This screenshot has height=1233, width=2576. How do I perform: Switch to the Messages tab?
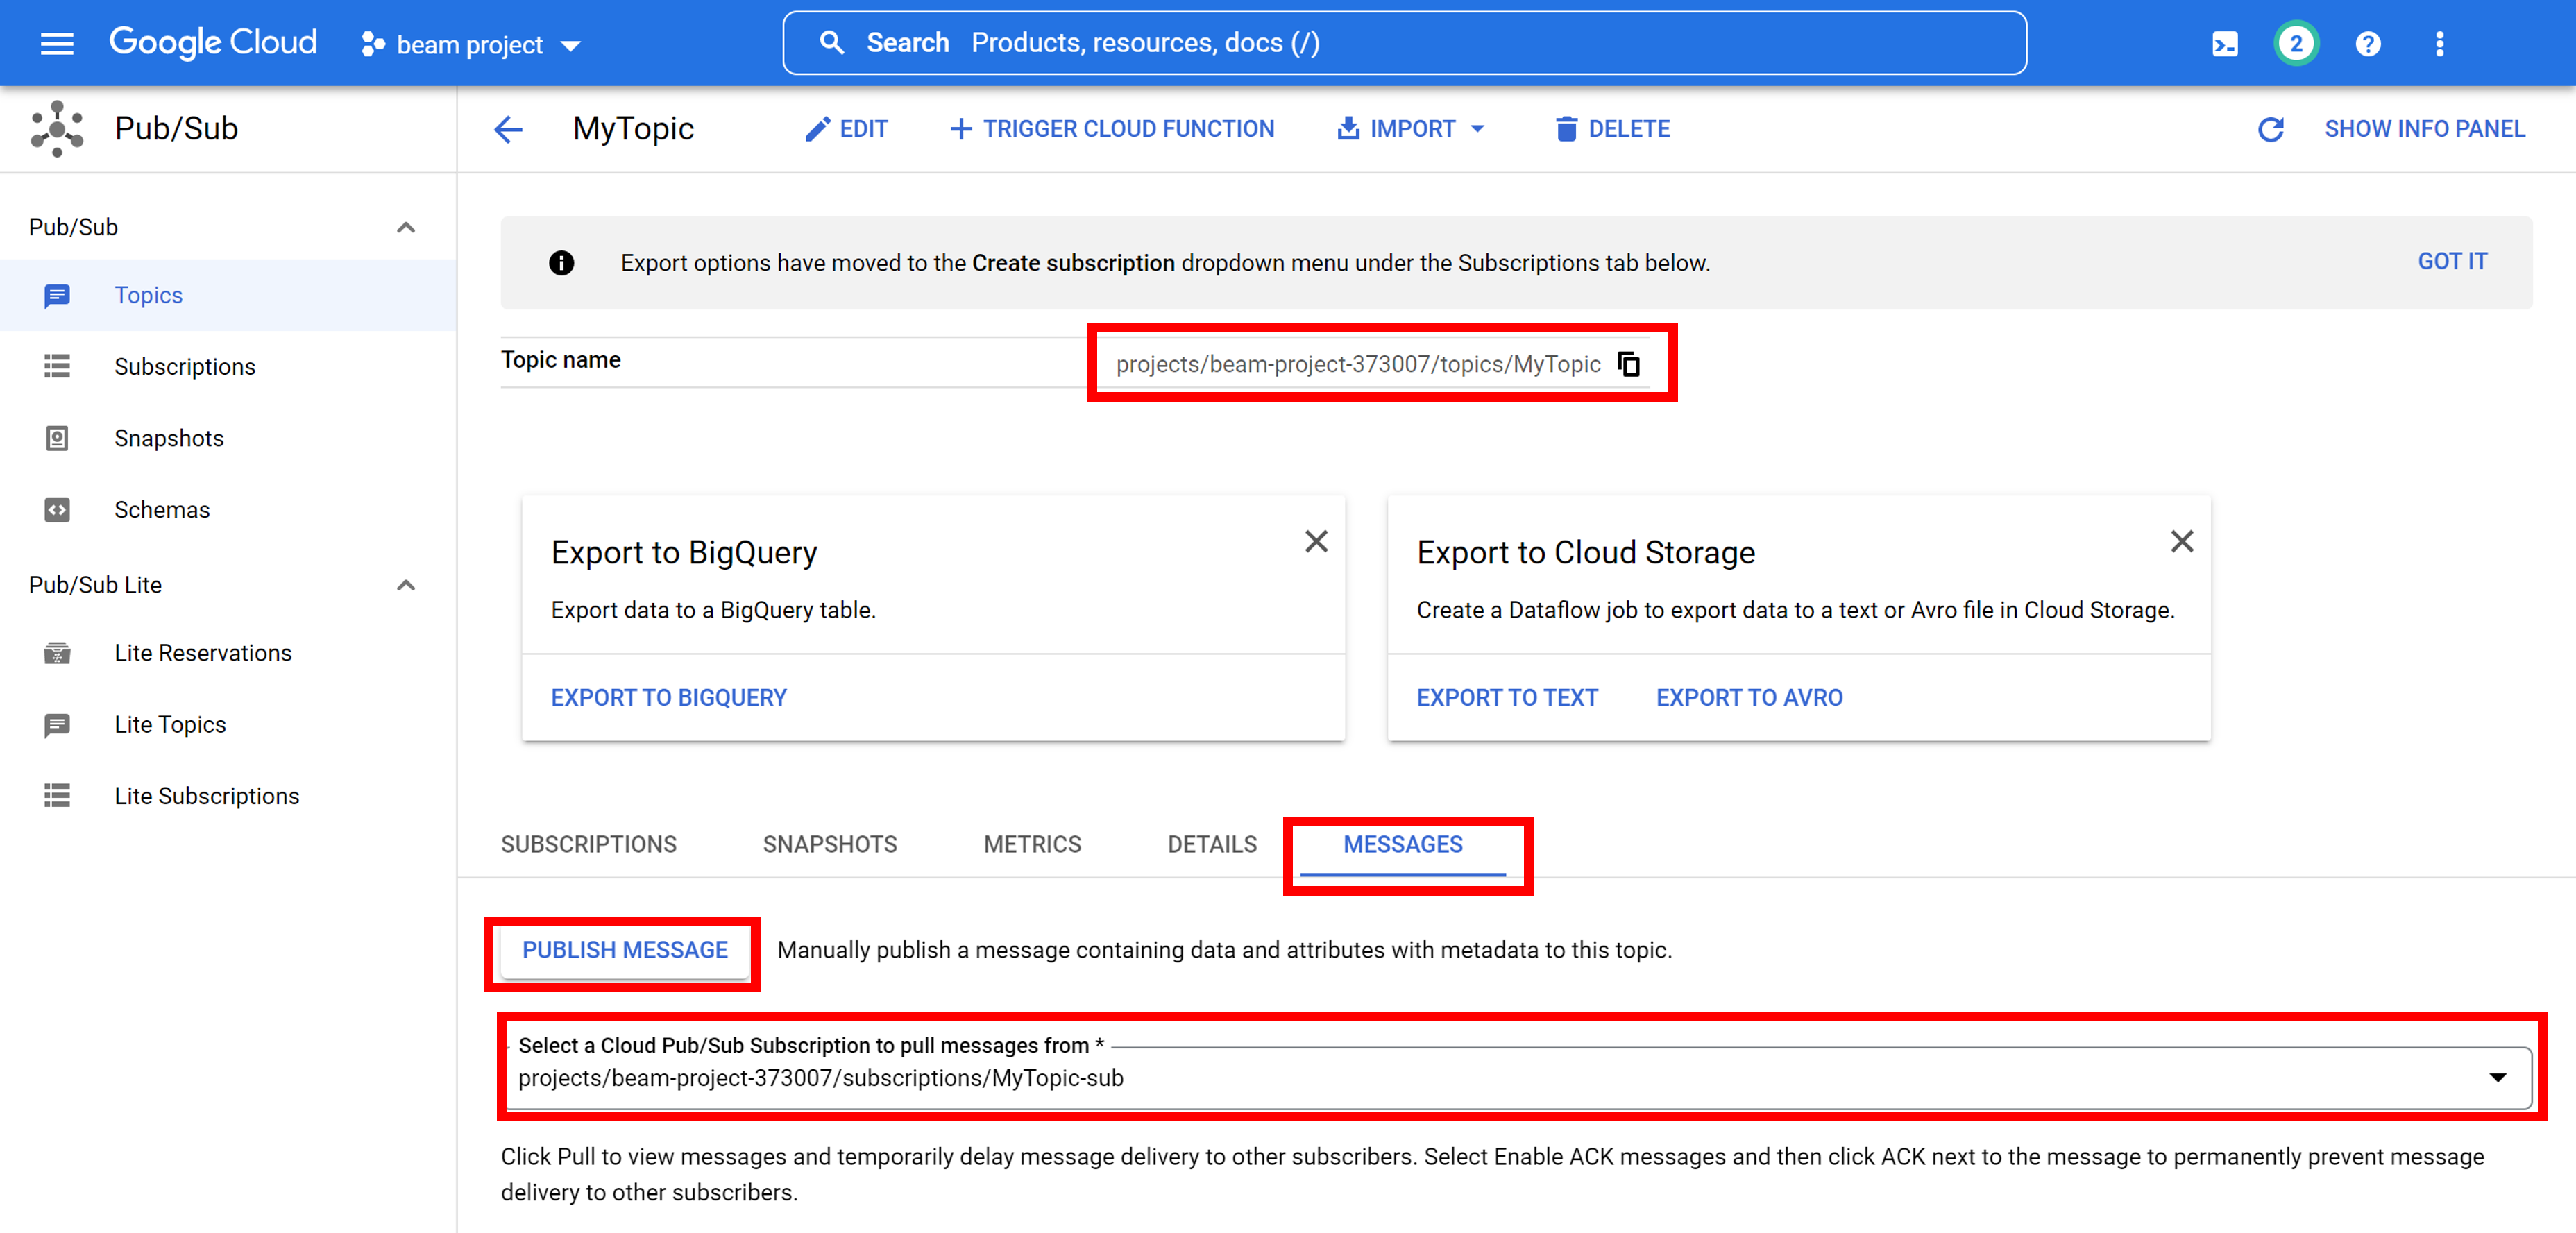[x=1404, y=844]
